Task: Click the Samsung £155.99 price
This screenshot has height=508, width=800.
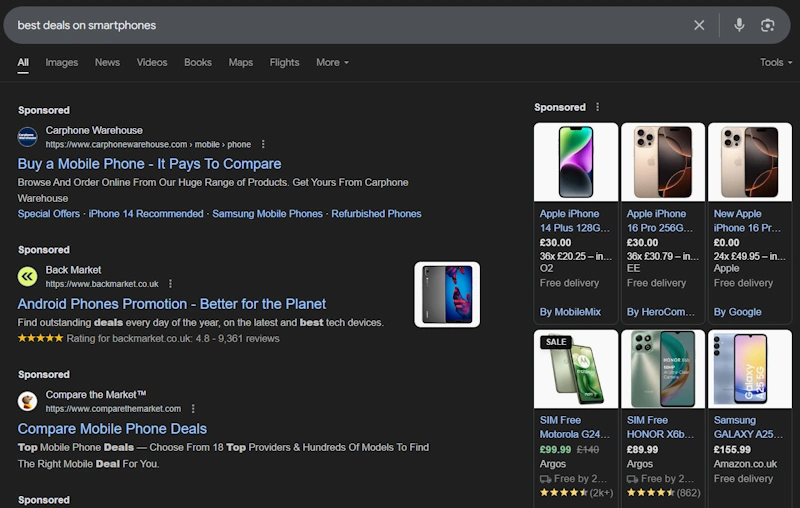Action: tap(732, 450)
